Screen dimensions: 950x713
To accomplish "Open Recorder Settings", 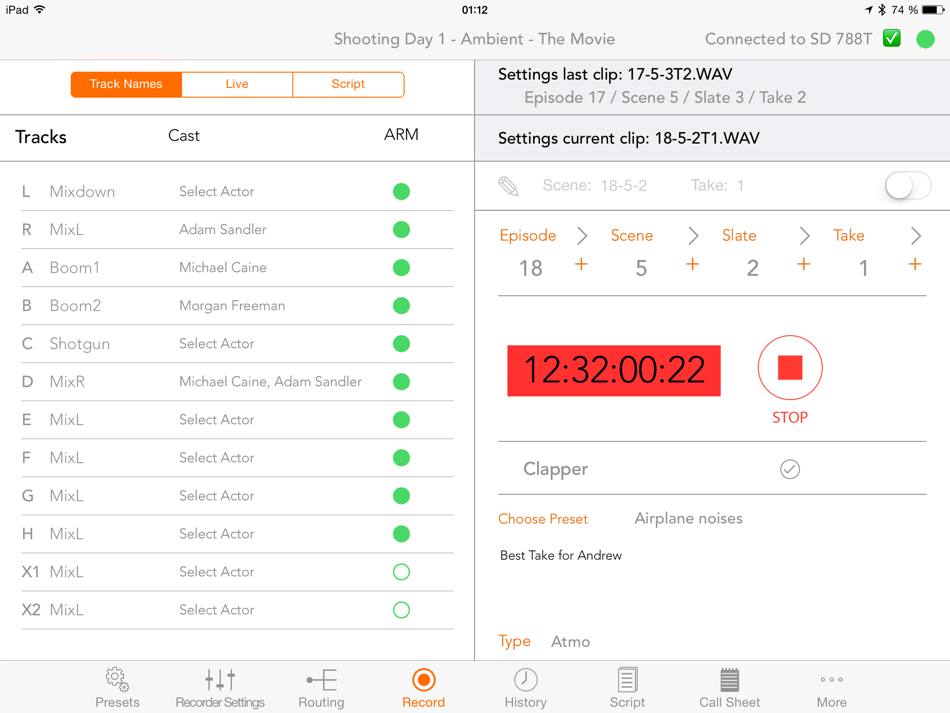I will [219, 688].
